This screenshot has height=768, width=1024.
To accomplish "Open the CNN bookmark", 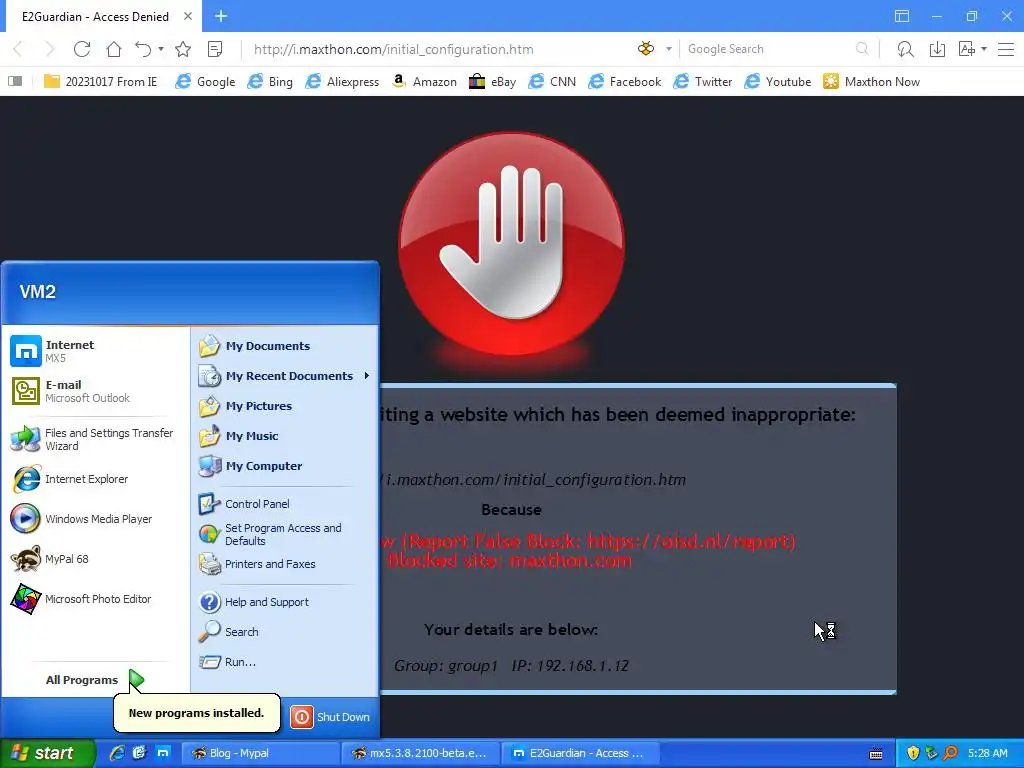I will click(552, 82).
